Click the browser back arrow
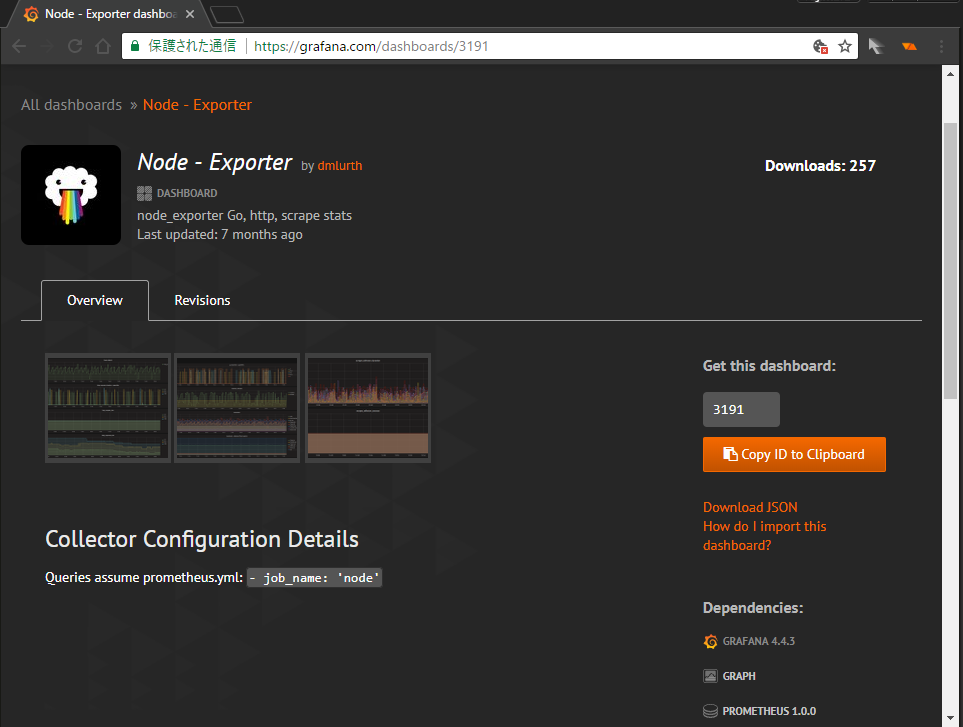The image size is (963, 727). pyautogui.click(x=19, y=46)
